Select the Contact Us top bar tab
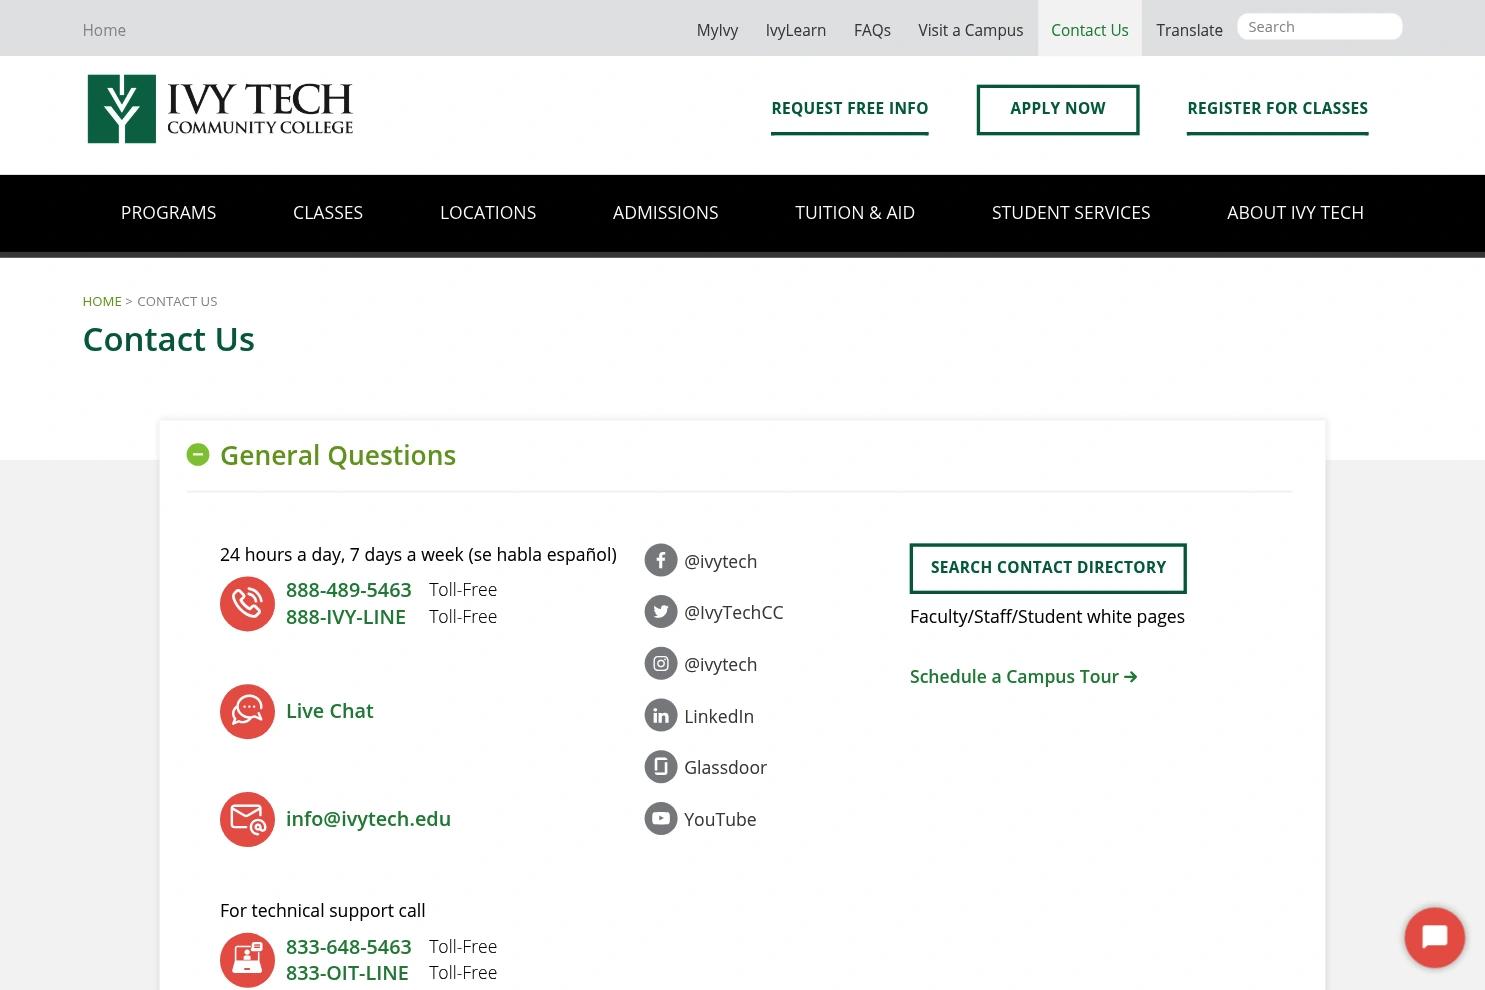Screen dimensions: 1485x990 click(1090, 30)
